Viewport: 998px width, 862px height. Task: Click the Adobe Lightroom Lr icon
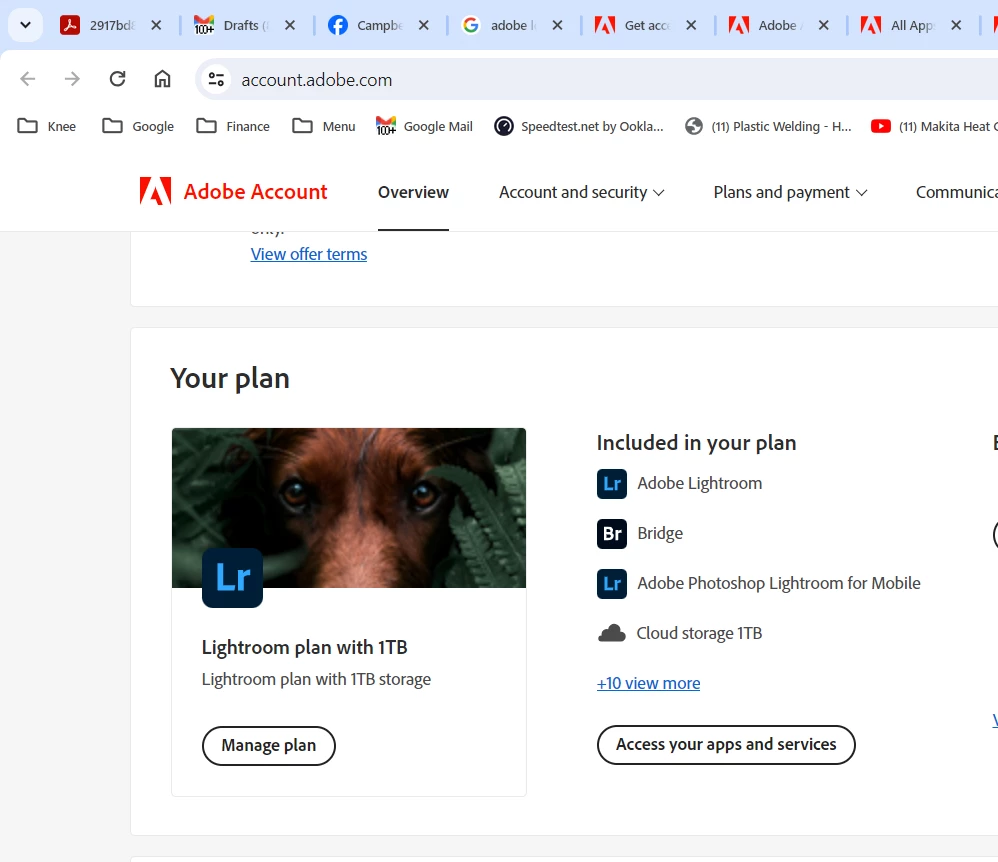(x=612, y=484)
